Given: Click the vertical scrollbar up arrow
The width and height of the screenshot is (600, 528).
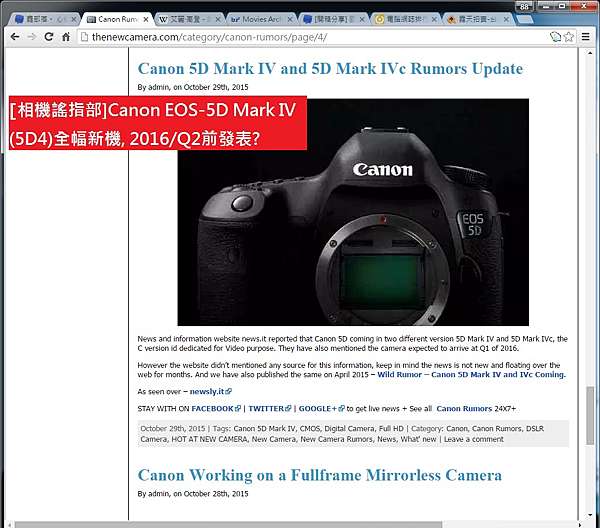Looking at the screenshot, I should click(x=590, y=52).
